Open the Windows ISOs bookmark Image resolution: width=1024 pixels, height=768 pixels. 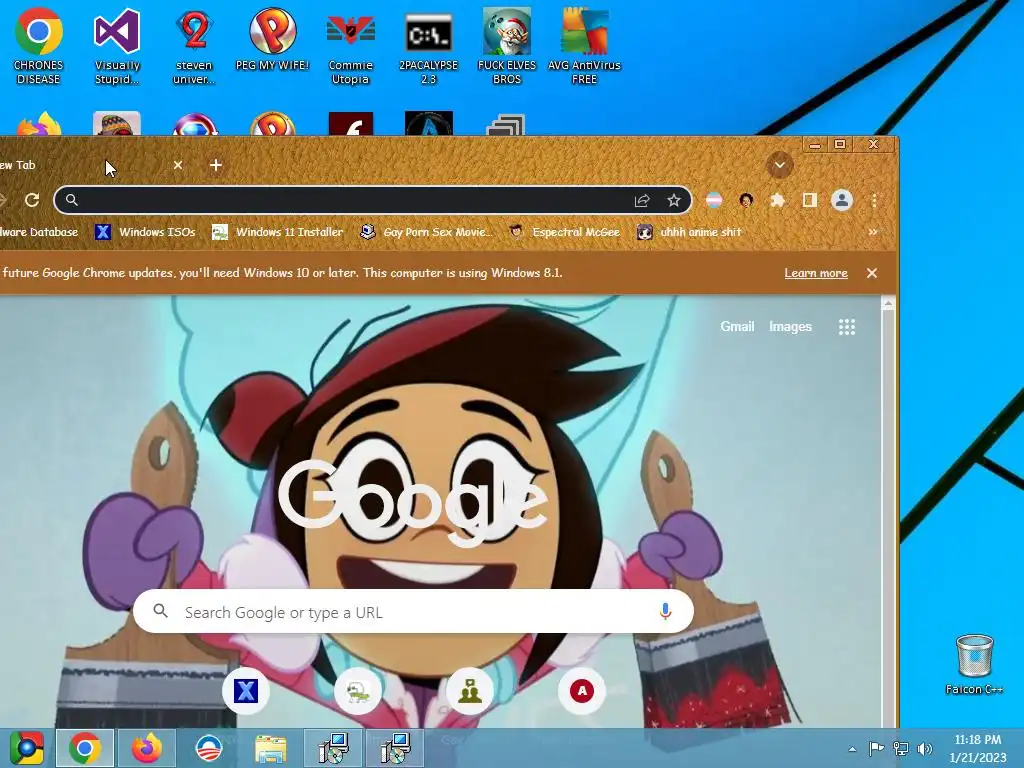click(x=145, y=232)
